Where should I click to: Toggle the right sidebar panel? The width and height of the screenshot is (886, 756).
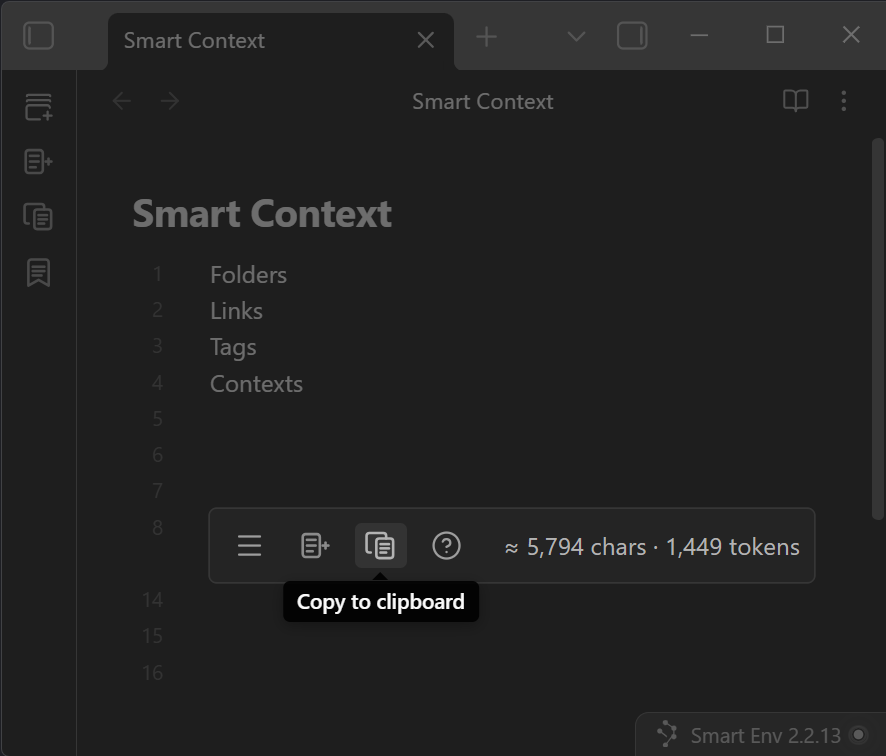[632, 37]
